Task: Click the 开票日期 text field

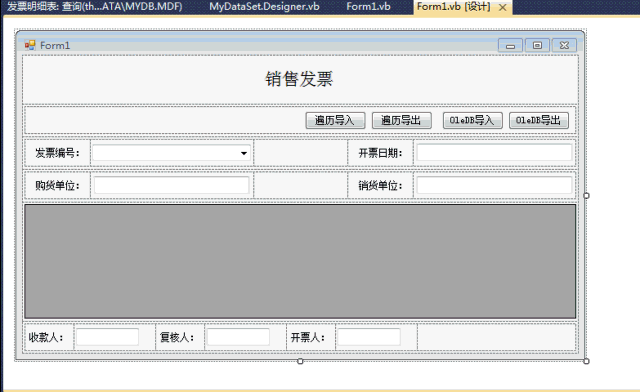Action: (x=494, y=153)
